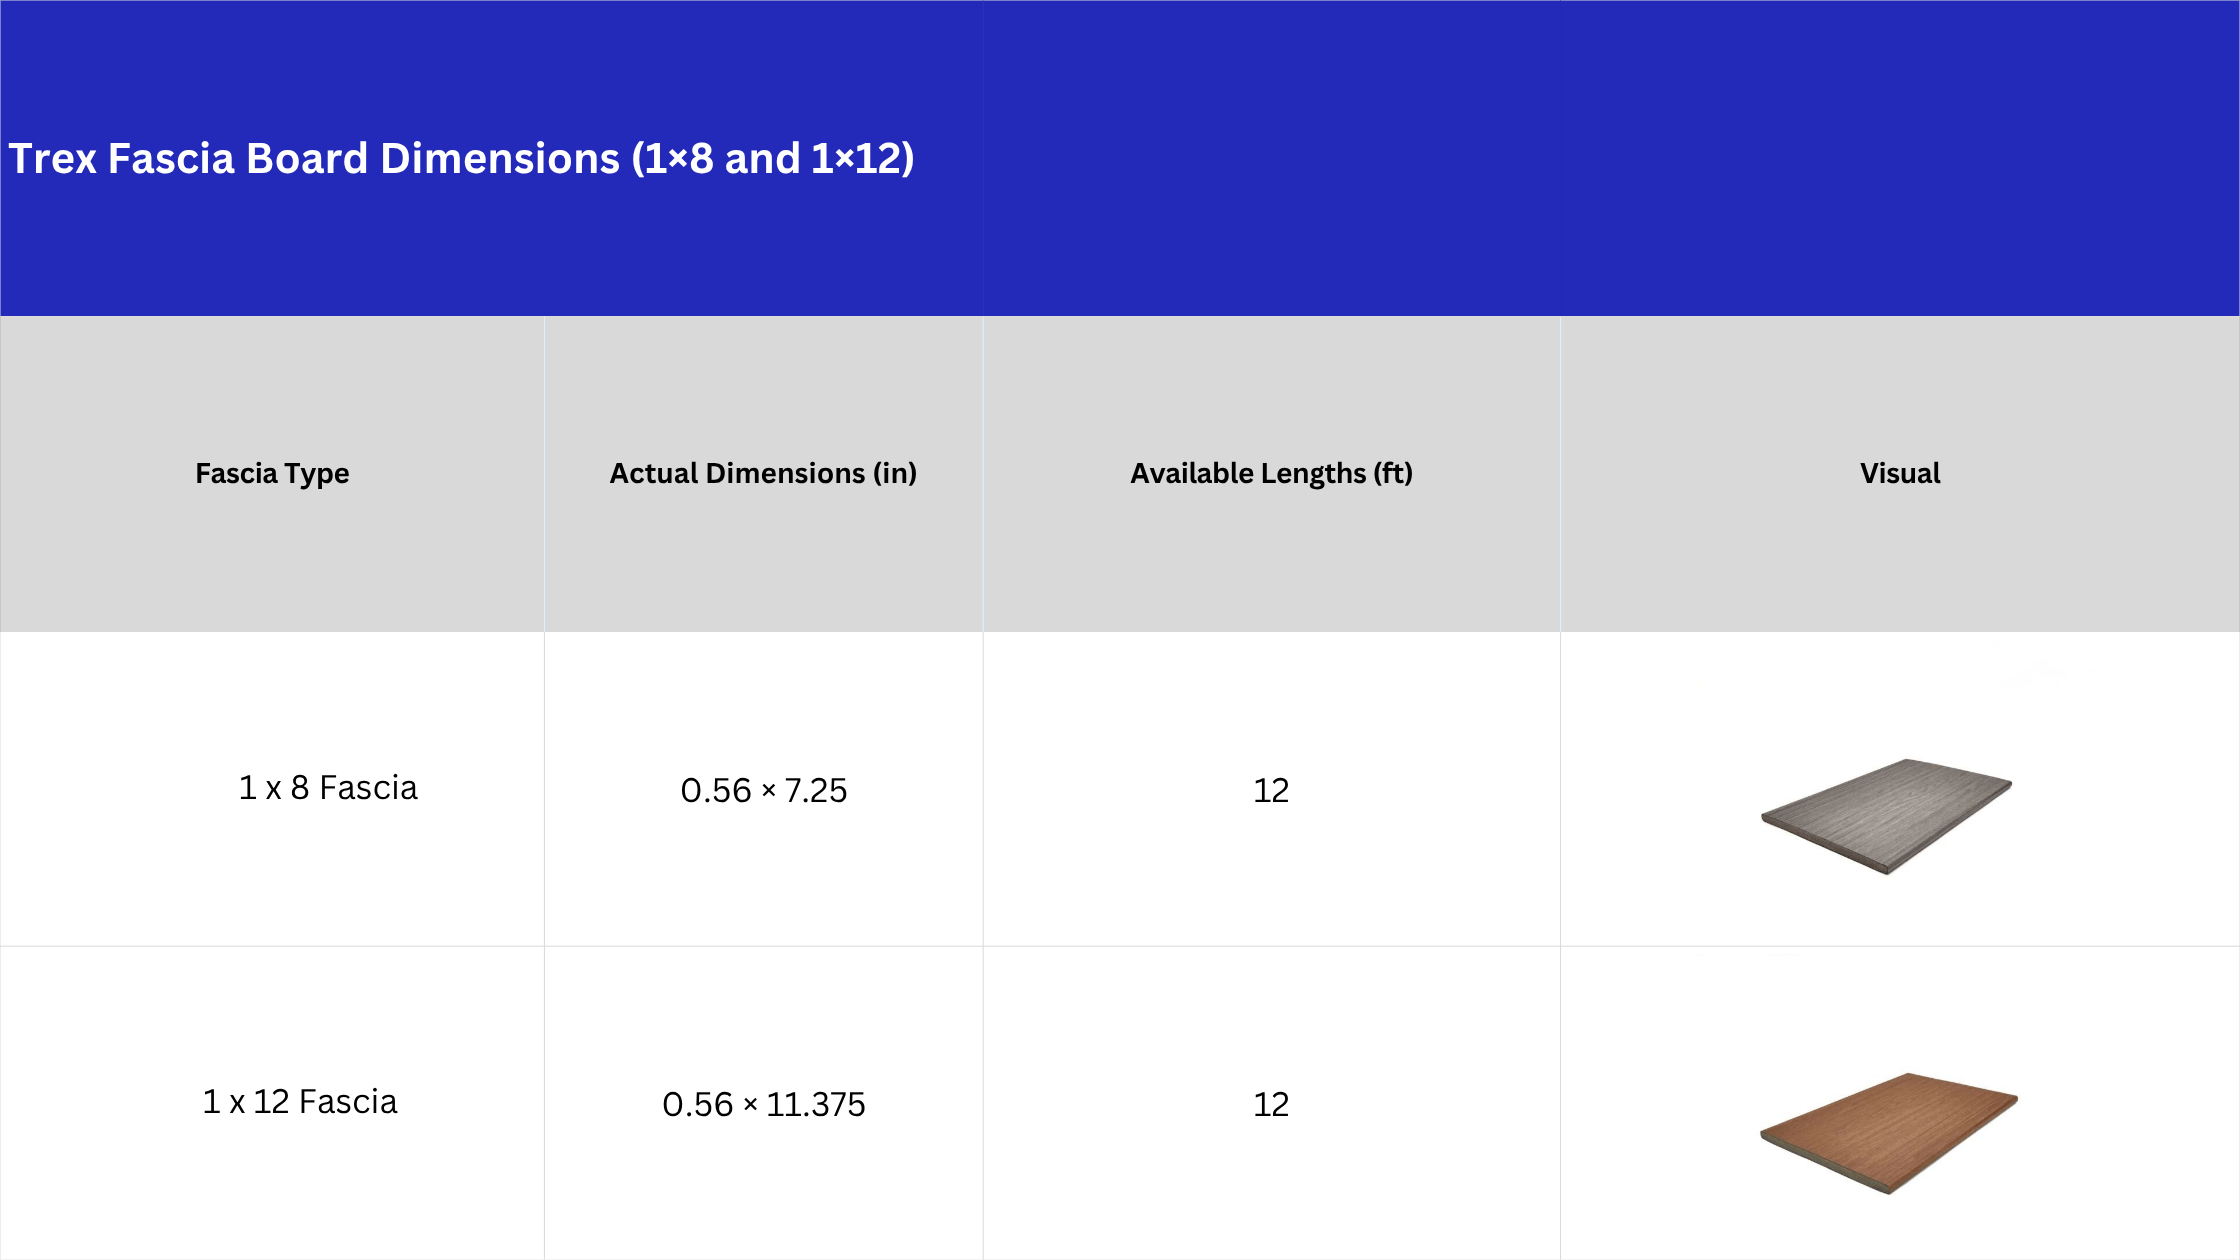Click the Trex Fascia Board Dimensions title
The image size is (2240, 1260).
tap(461, 158)
